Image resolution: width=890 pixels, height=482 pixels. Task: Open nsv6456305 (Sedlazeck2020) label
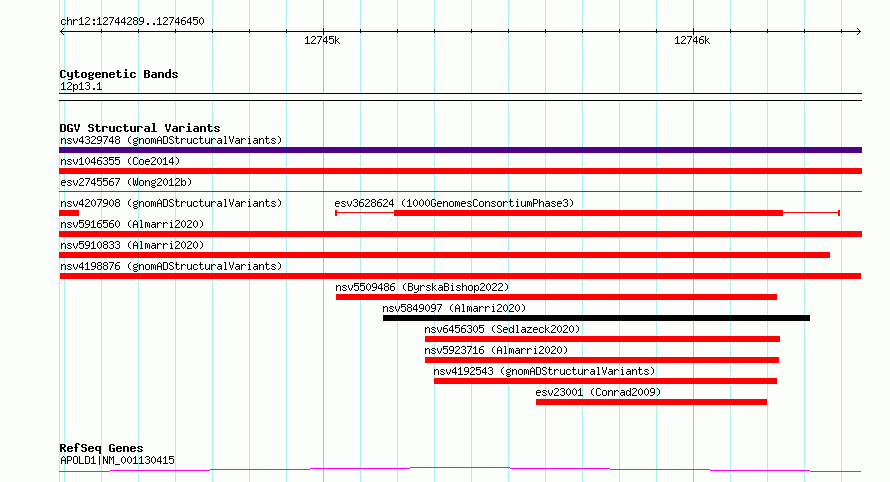(502, 329)
